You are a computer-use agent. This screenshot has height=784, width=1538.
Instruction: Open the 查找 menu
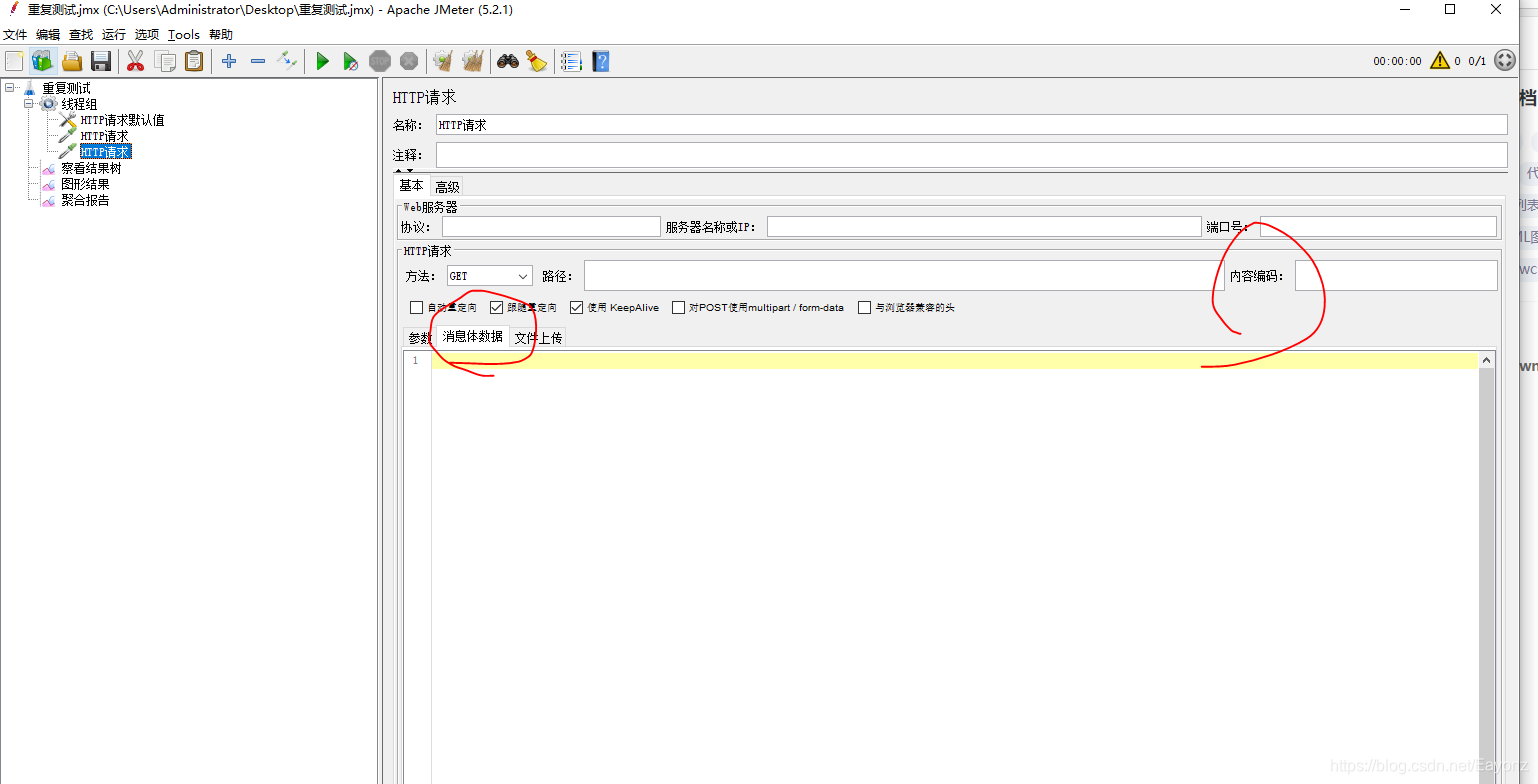click(x=81, y=34)
